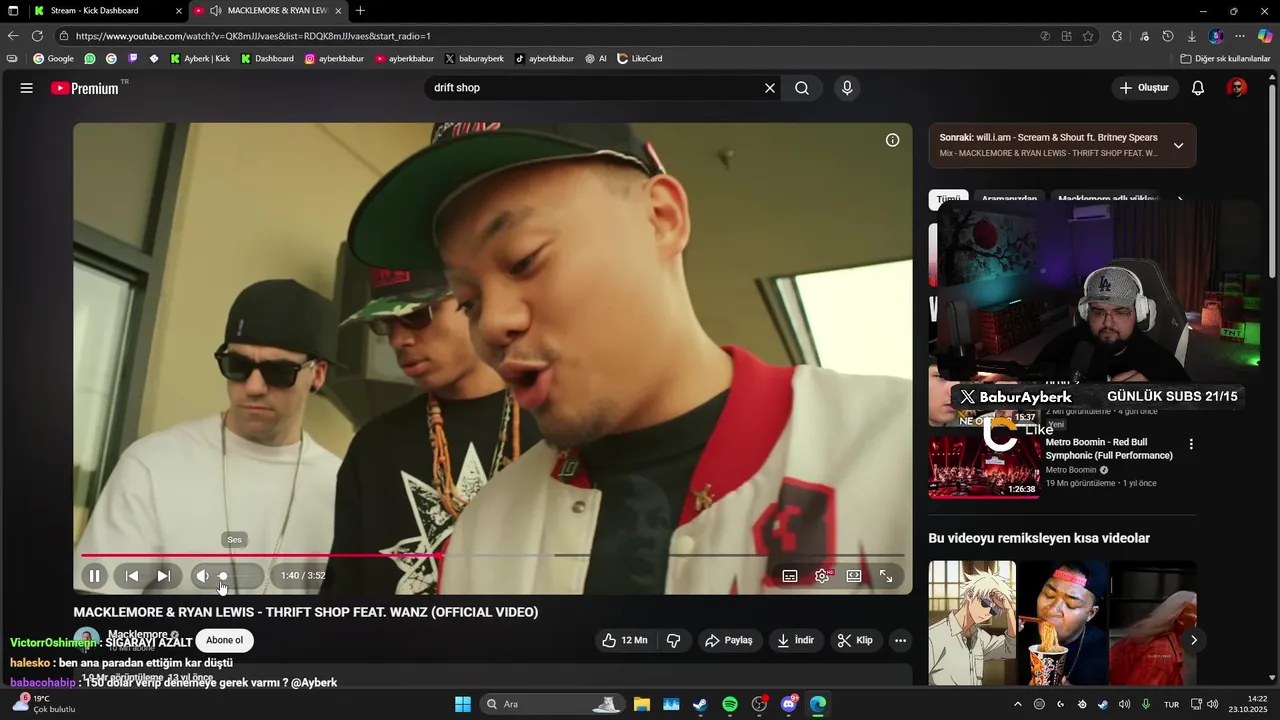Click the taskbar Ara search box

tap(552, 704)
